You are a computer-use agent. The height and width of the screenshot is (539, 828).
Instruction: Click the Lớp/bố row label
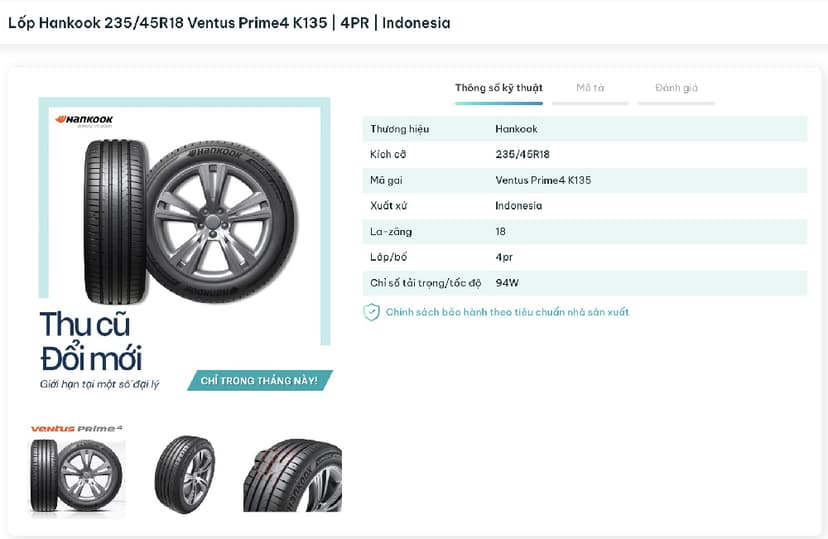[x=389, y=257]
